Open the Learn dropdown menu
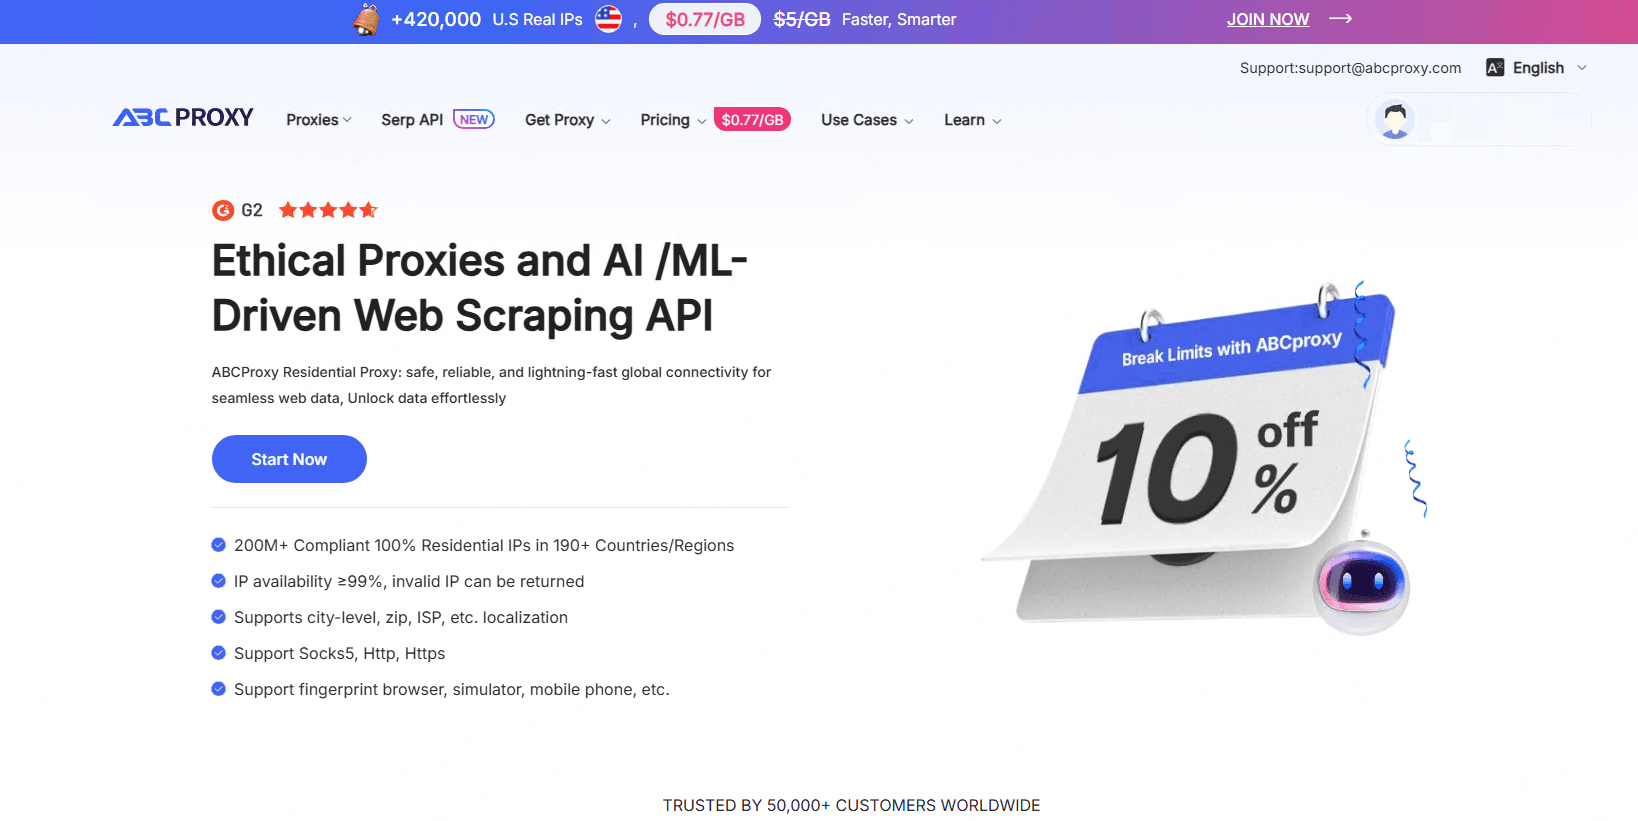The image size is (1638, 821). tap(972, 120)
